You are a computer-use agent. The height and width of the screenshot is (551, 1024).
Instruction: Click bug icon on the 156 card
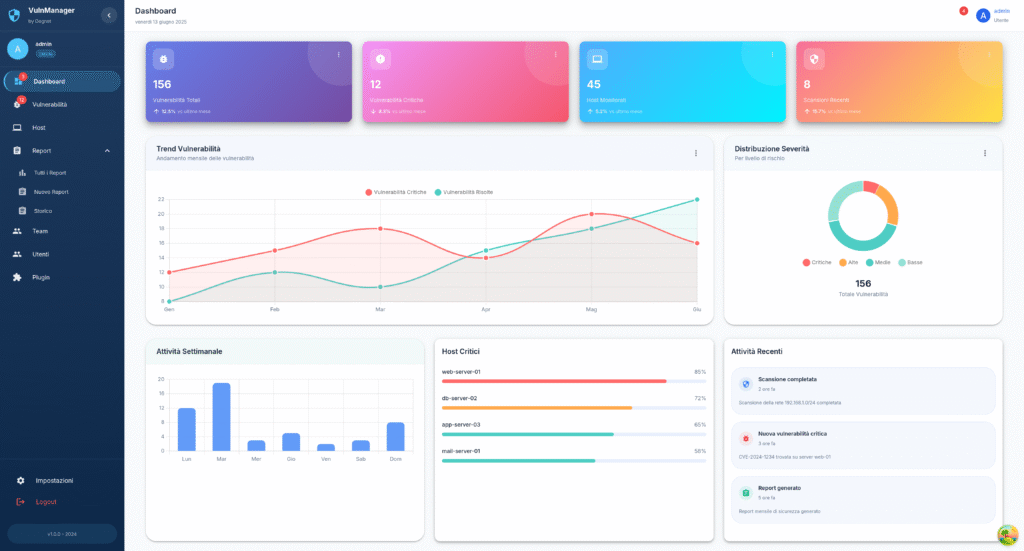[163, 59]
